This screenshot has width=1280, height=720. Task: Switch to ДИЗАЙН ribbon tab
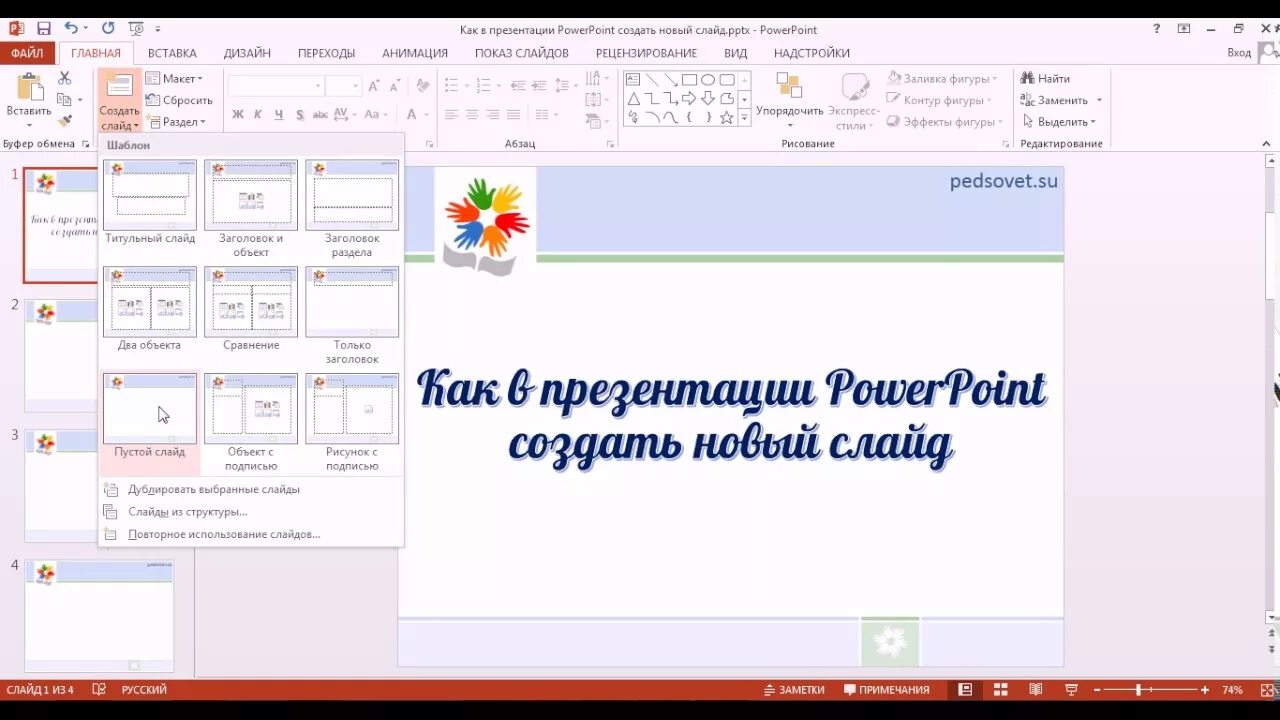coord(247,53)
